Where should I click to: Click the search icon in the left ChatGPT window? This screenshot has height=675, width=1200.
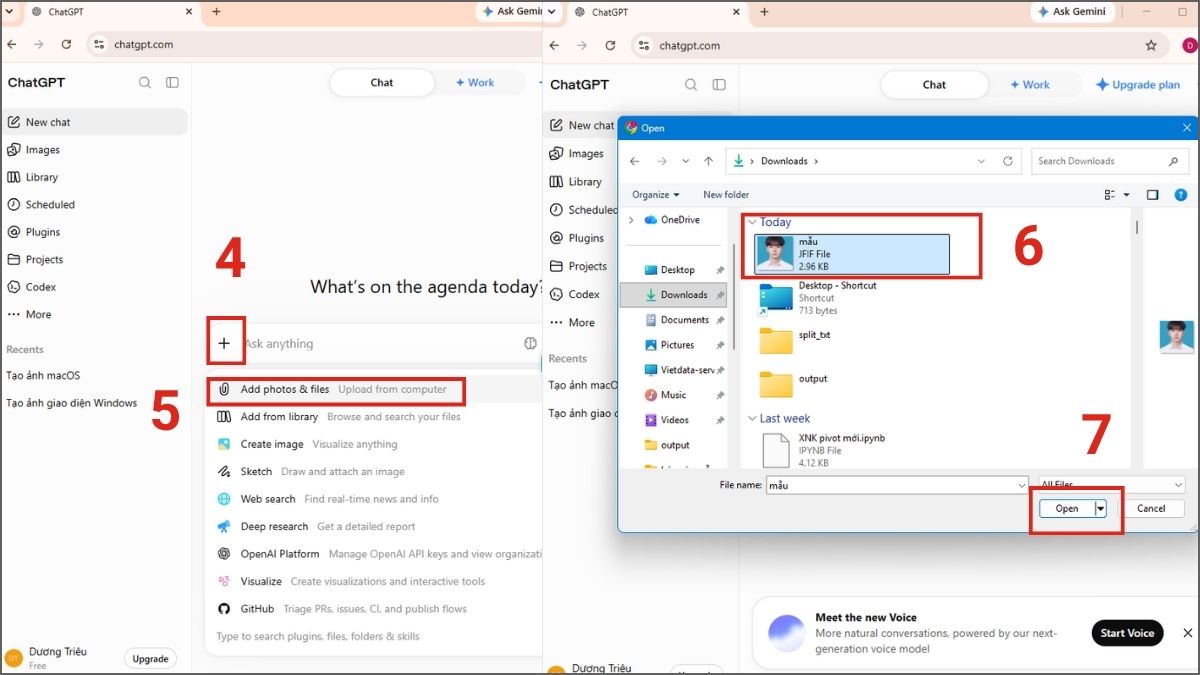pos(145,83)
